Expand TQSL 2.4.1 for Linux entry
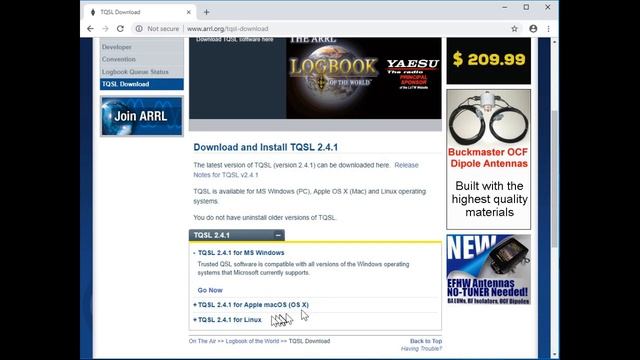 (x=227, y=320)
